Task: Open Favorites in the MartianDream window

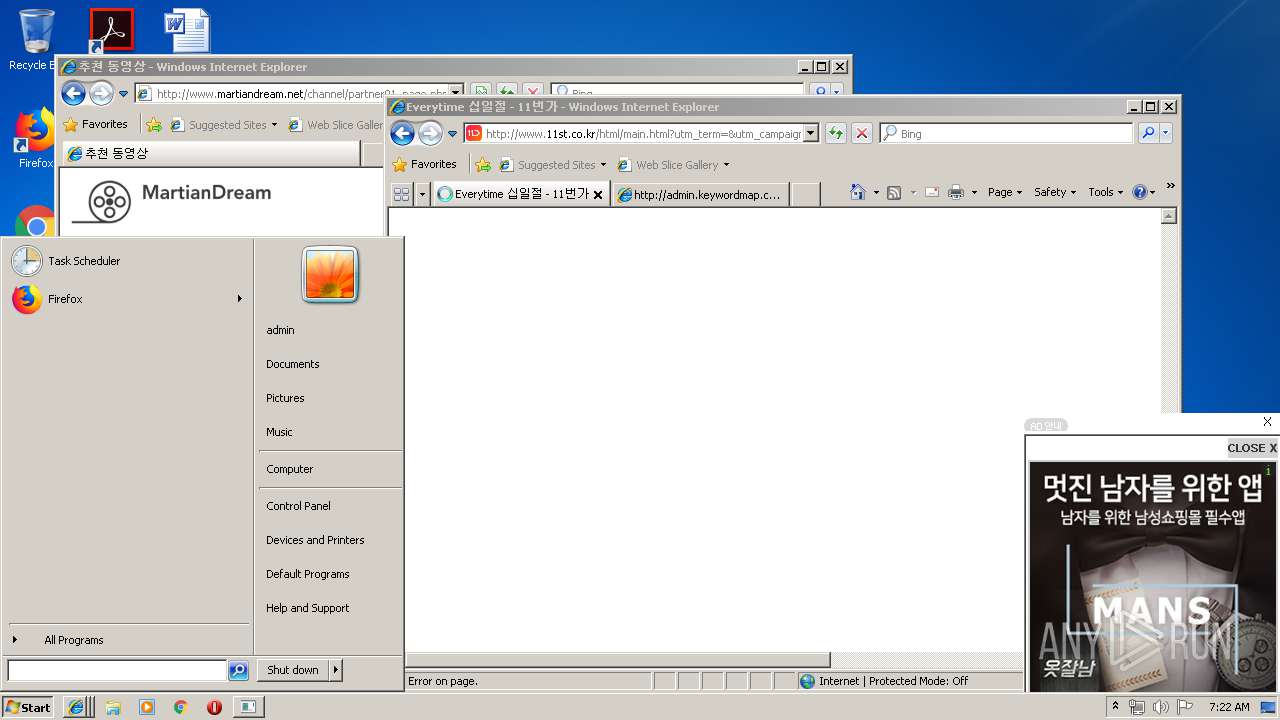Action: [95, 125]
